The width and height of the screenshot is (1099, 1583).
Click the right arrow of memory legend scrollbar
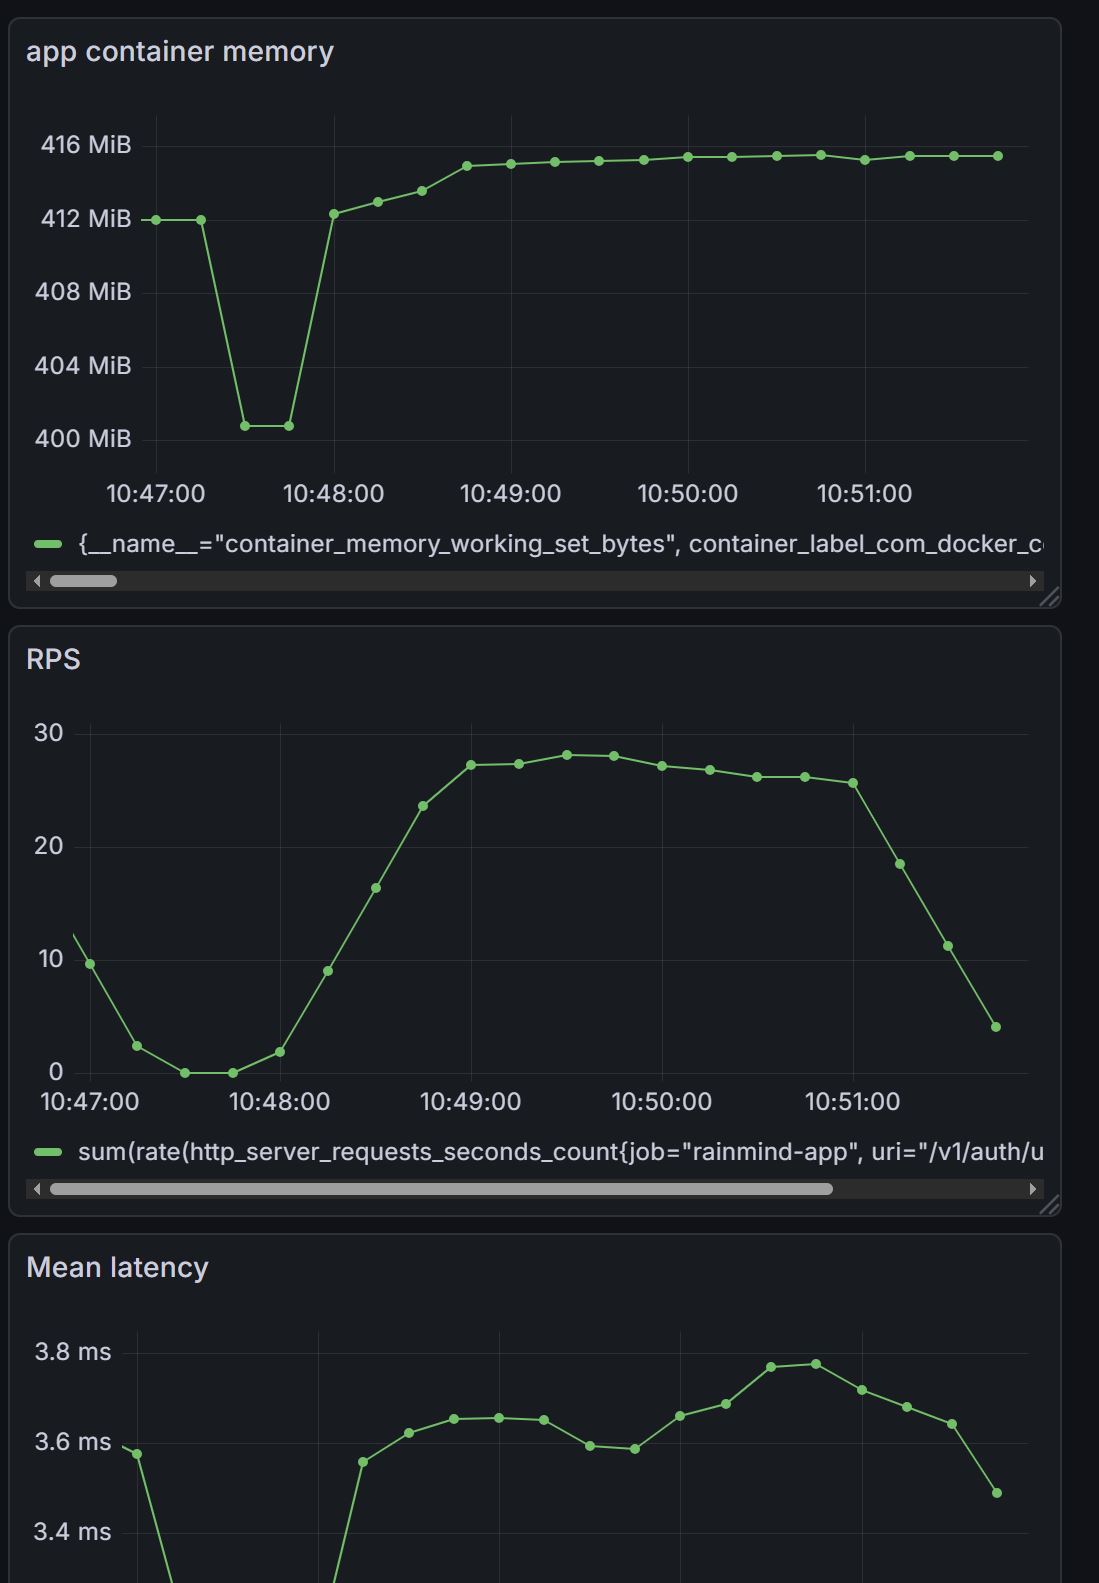pyautogui.click(x=1033, y=581)
